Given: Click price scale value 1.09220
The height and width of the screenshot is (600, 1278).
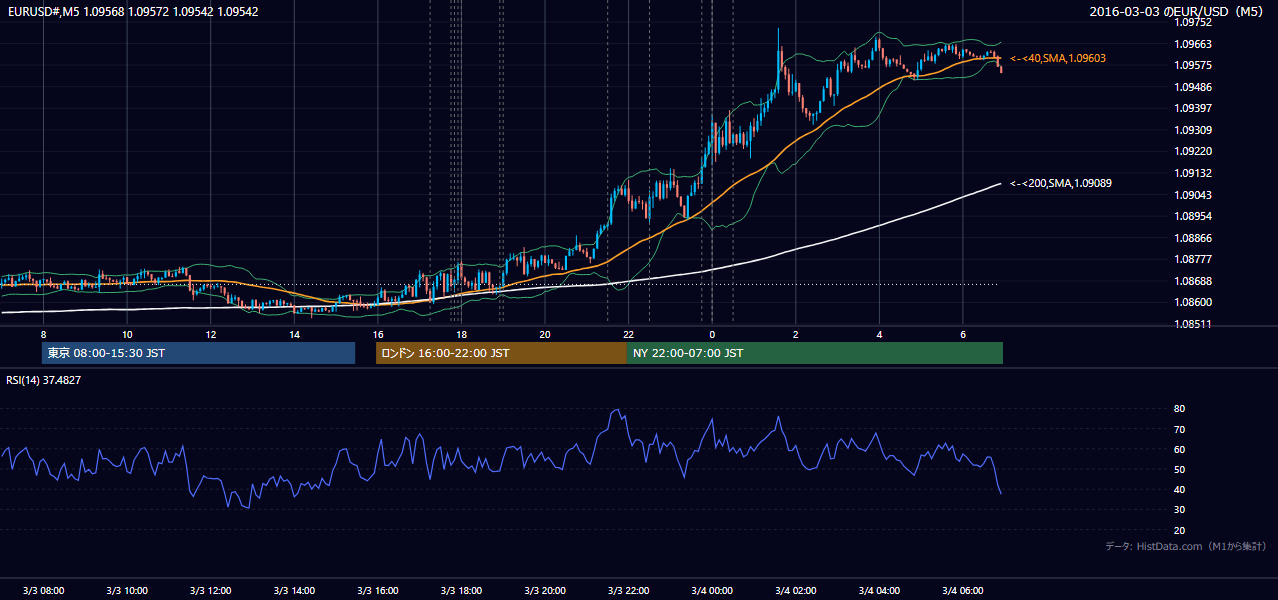Looking at the screenshot, I should click(1193, 152).
